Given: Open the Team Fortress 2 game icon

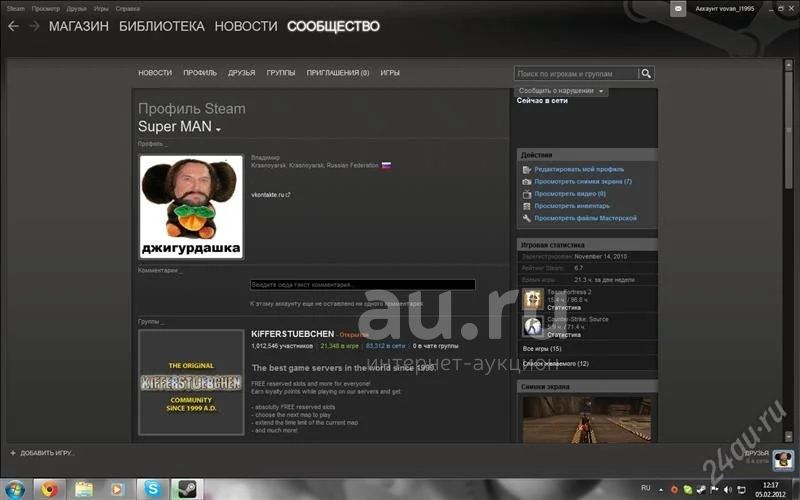Looking at the screenshot, I should [x=533, y=299].
